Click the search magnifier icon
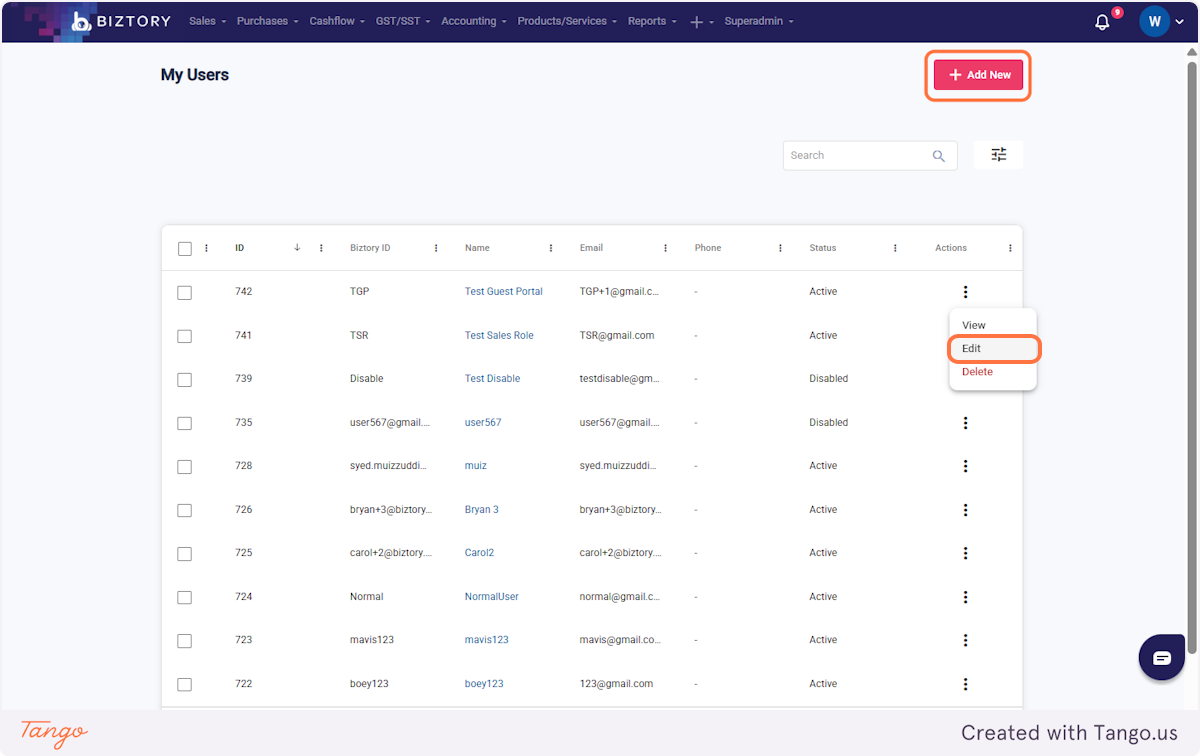This screenshot has height=756, width=1200. 939,156
